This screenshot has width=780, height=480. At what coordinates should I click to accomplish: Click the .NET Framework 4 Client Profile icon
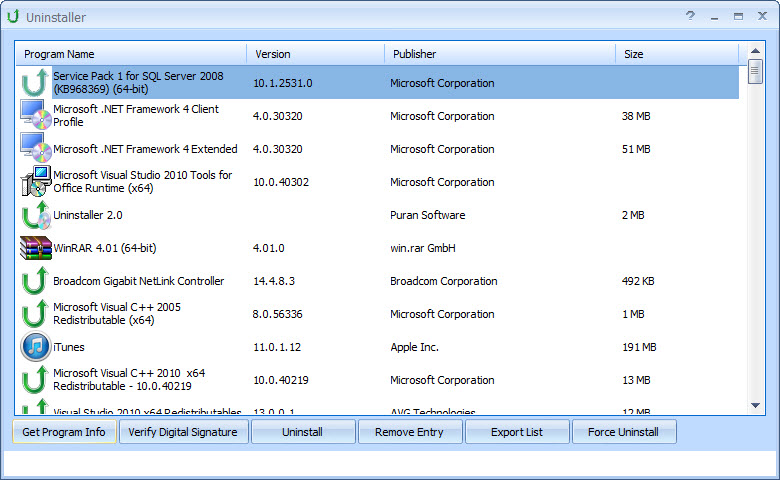(x=35, y=115)
